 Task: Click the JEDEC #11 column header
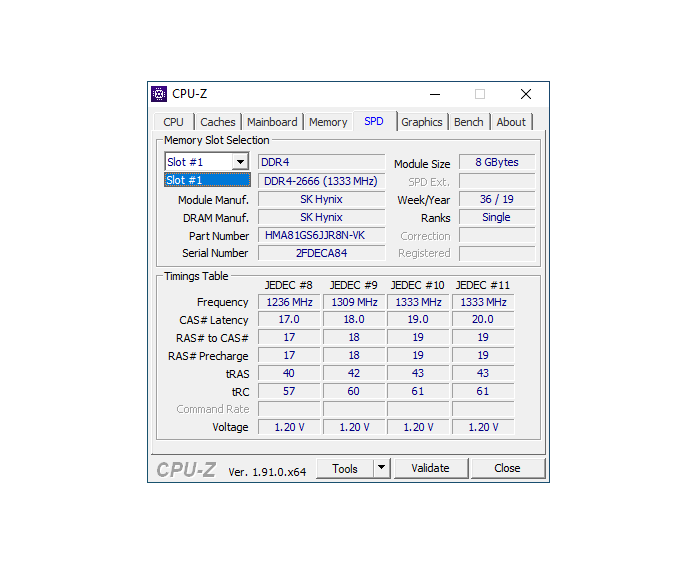coord(483,285)
